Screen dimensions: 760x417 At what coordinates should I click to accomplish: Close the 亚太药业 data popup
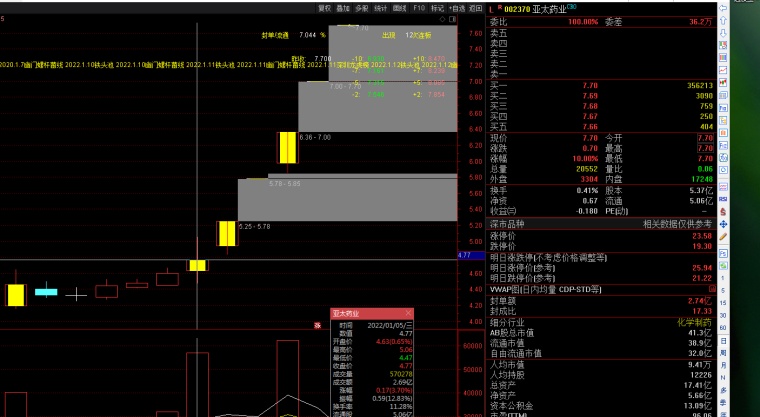(409, 313)
